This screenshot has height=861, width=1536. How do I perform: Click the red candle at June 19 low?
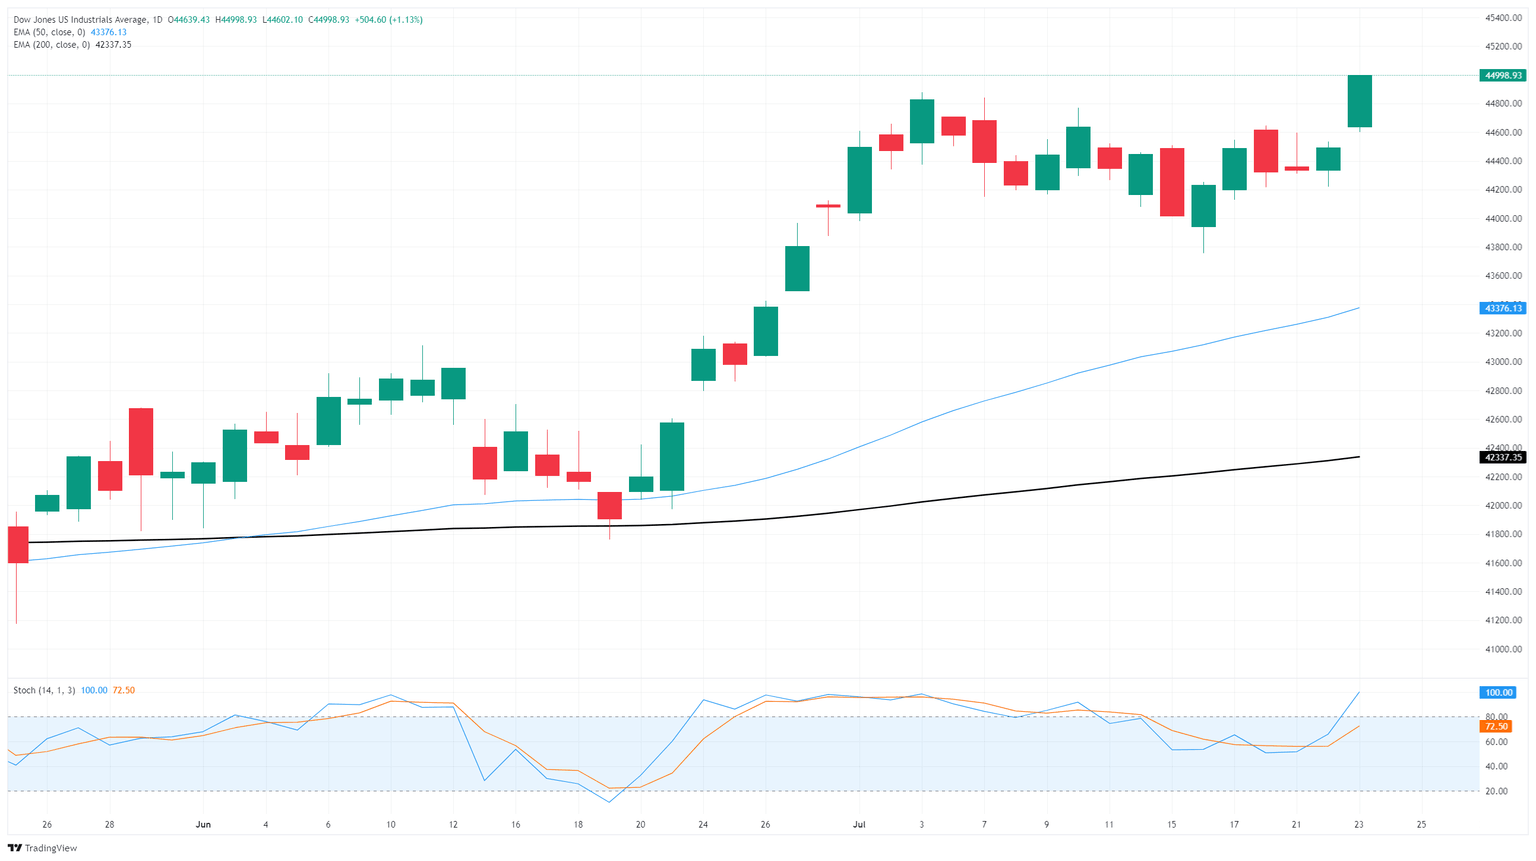click(609, 505)
